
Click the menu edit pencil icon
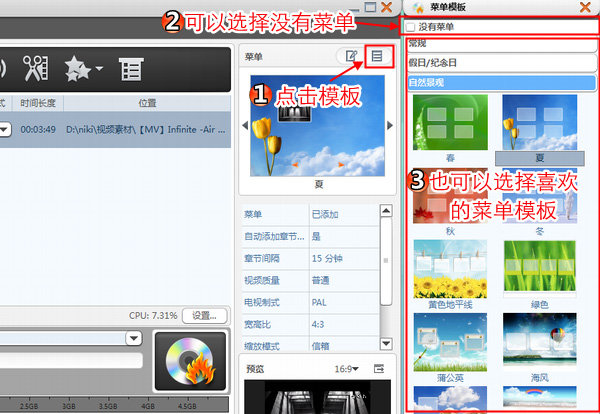pos(351,56)
